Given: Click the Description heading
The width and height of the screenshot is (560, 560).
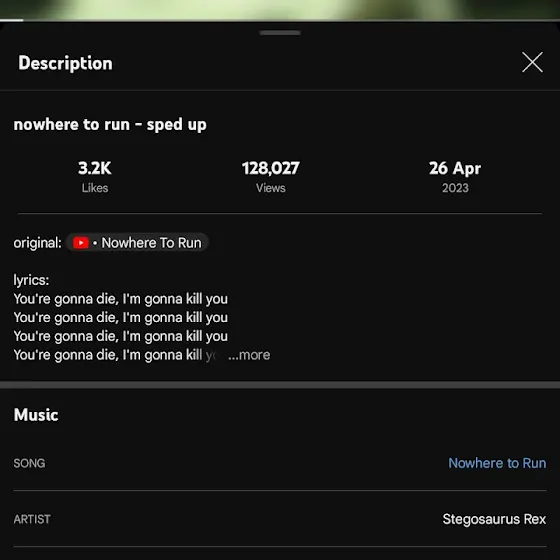Looking at the screenshot, I should [x=65, y=63].
